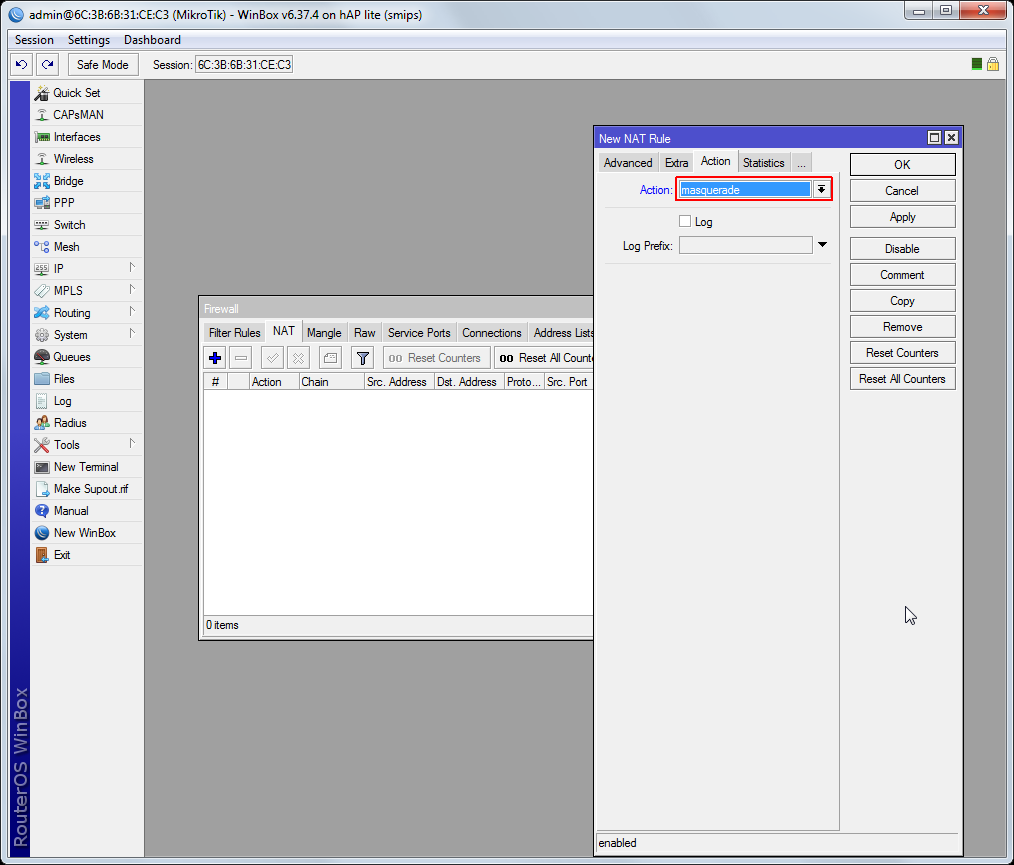
Task: Expand the Log Prefix field arrow
Action: (x=822, y=245)
